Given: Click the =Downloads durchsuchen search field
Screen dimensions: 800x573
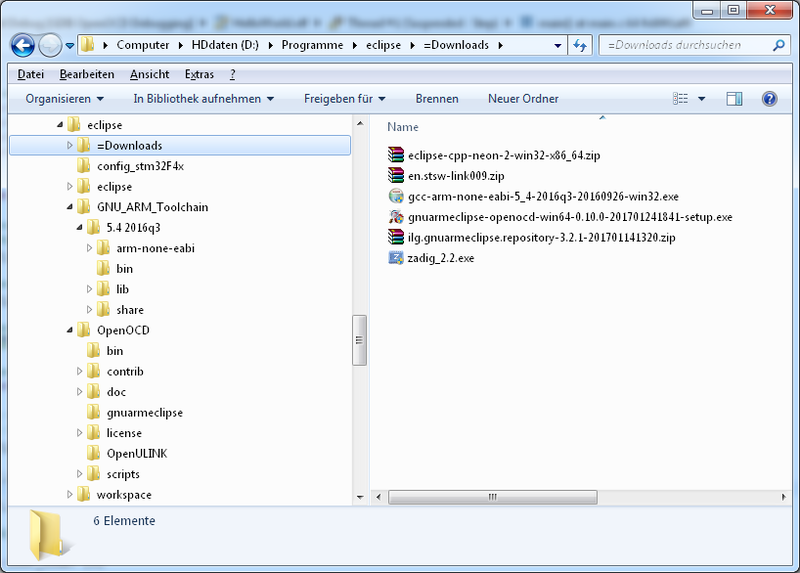Looking at the screenshot, I should pyautogui.click(x=685, y=45).
